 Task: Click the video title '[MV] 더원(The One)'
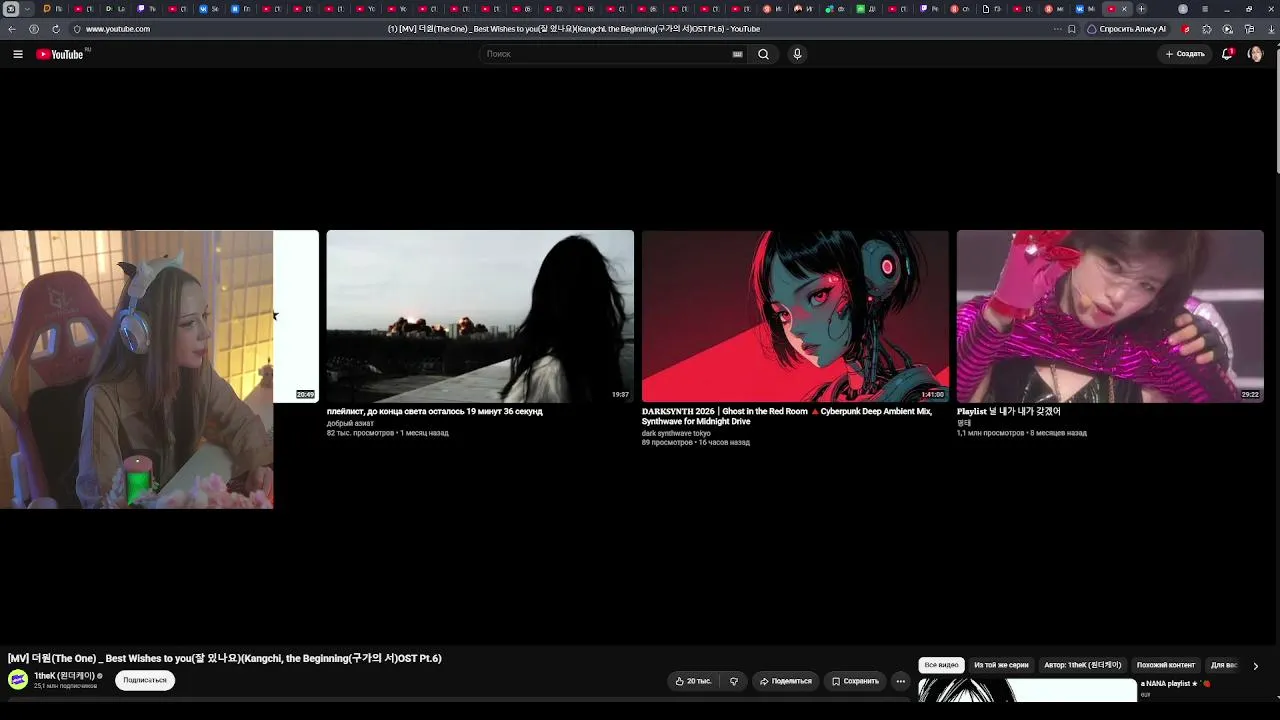tap(225, 658)
